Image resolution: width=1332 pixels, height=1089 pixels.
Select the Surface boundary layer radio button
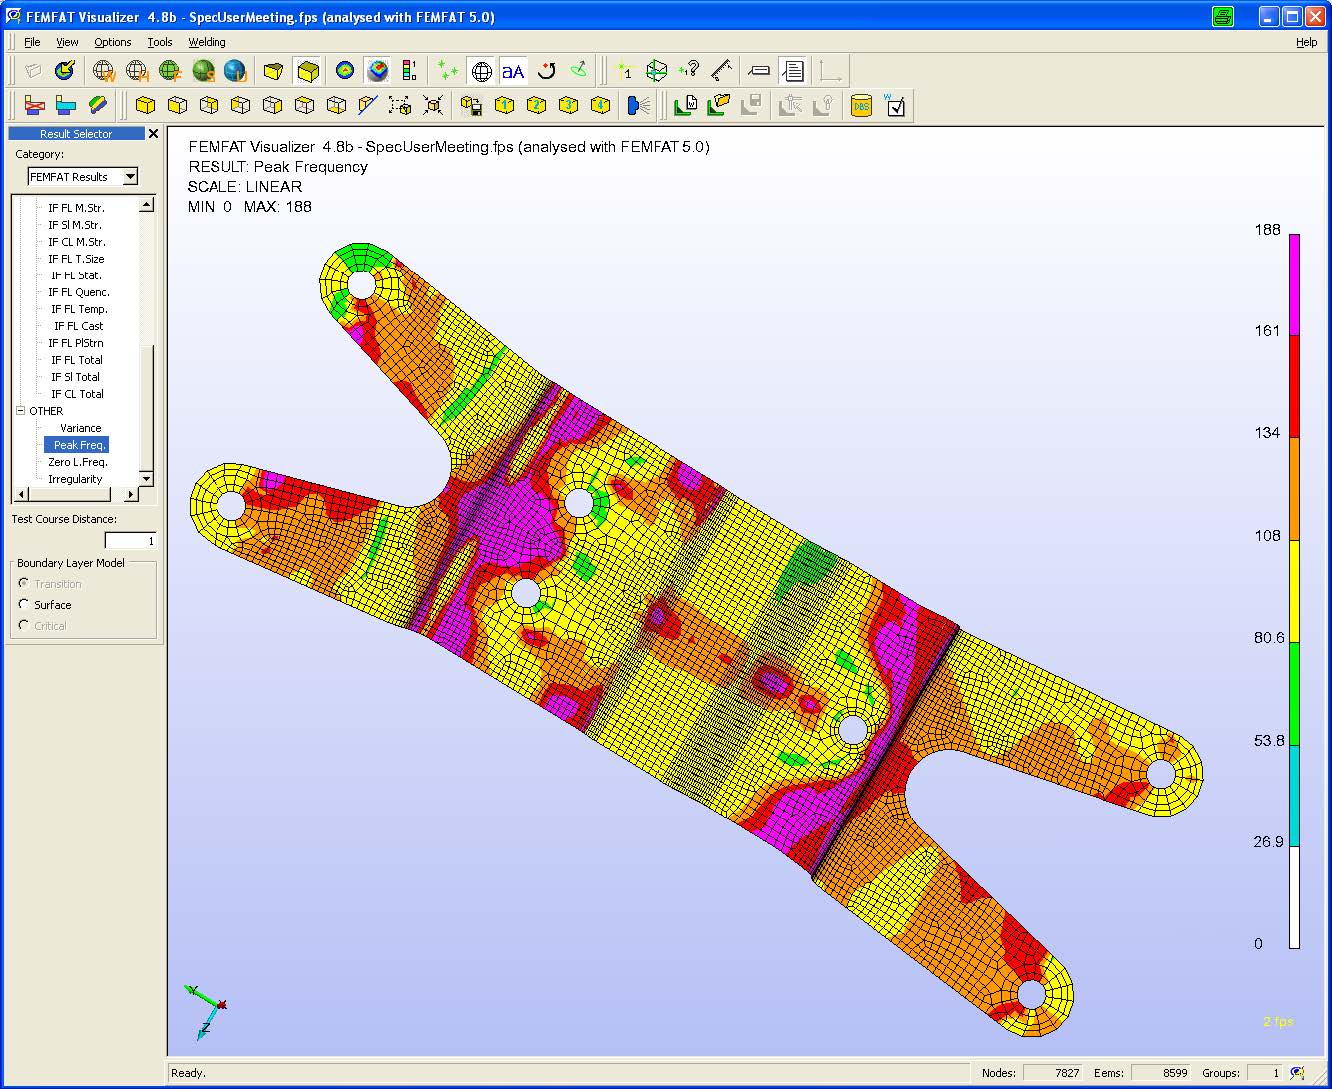tap(24, 604)
